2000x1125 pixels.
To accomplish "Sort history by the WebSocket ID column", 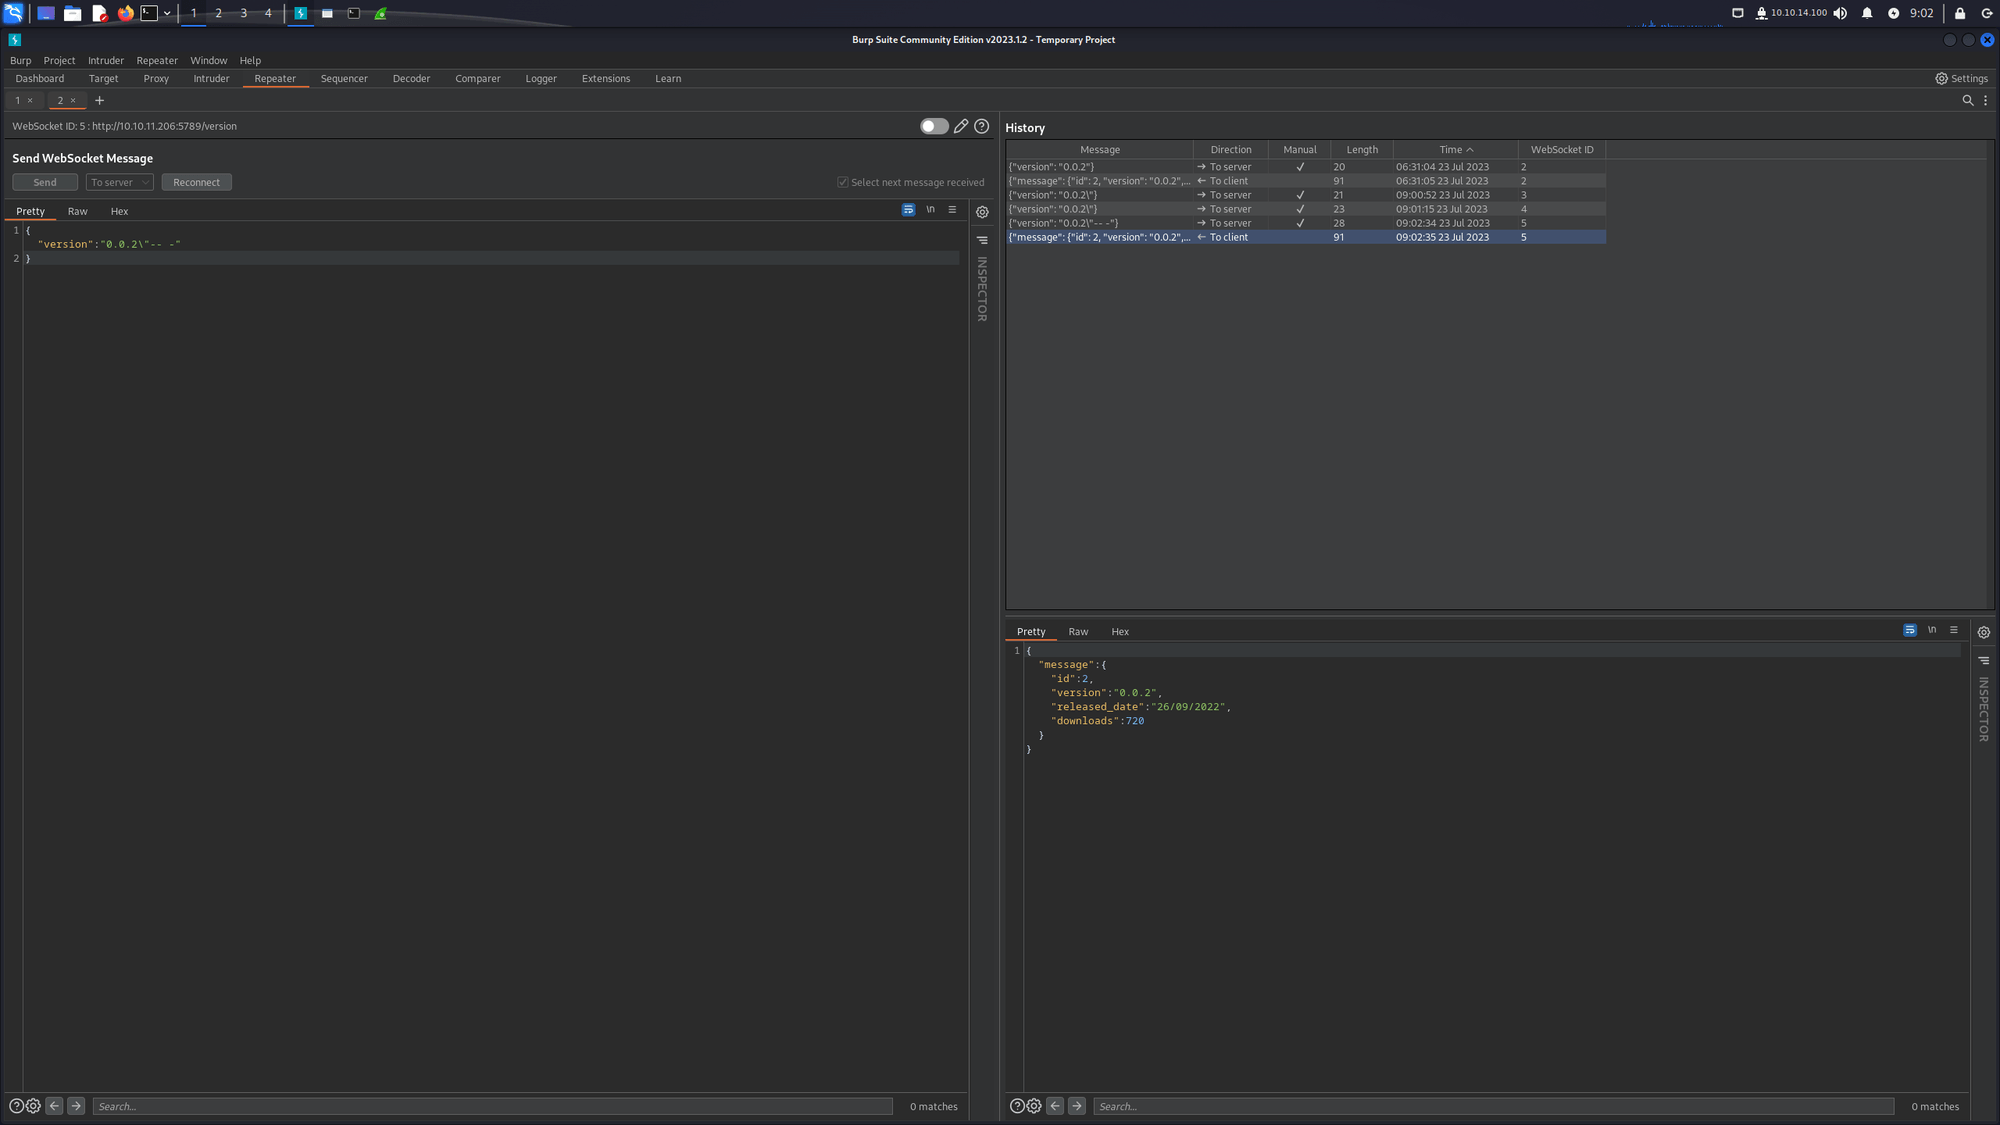I will coord(1562,149).
